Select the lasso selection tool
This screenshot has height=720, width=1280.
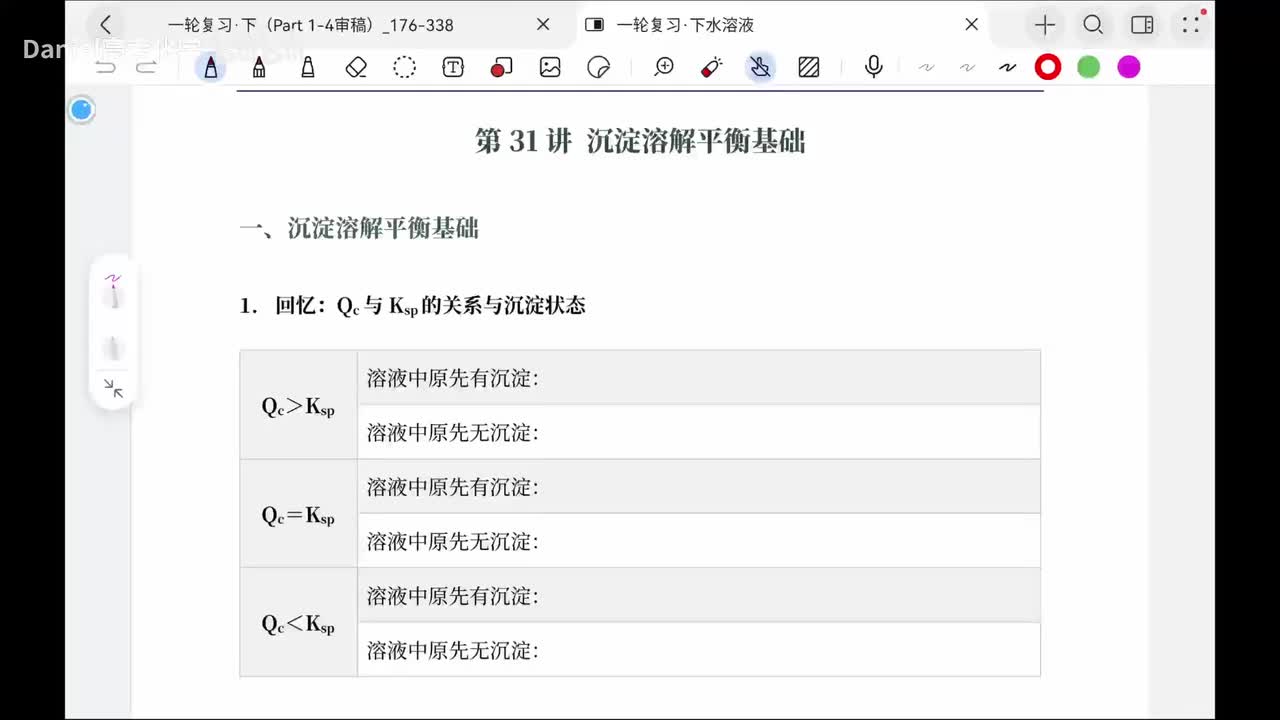(404, 67)
